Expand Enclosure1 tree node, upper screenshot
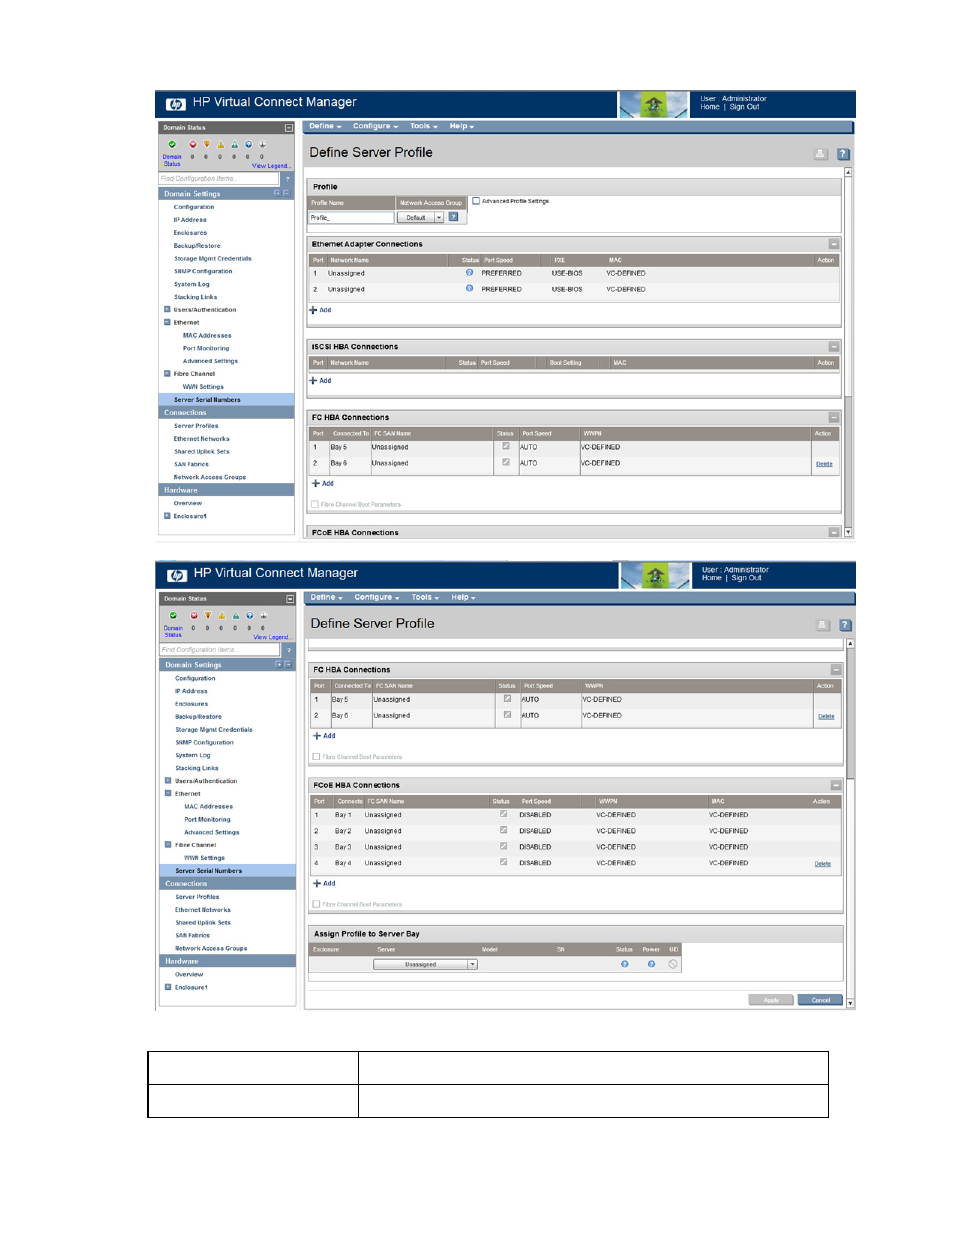 coord(167,516)
